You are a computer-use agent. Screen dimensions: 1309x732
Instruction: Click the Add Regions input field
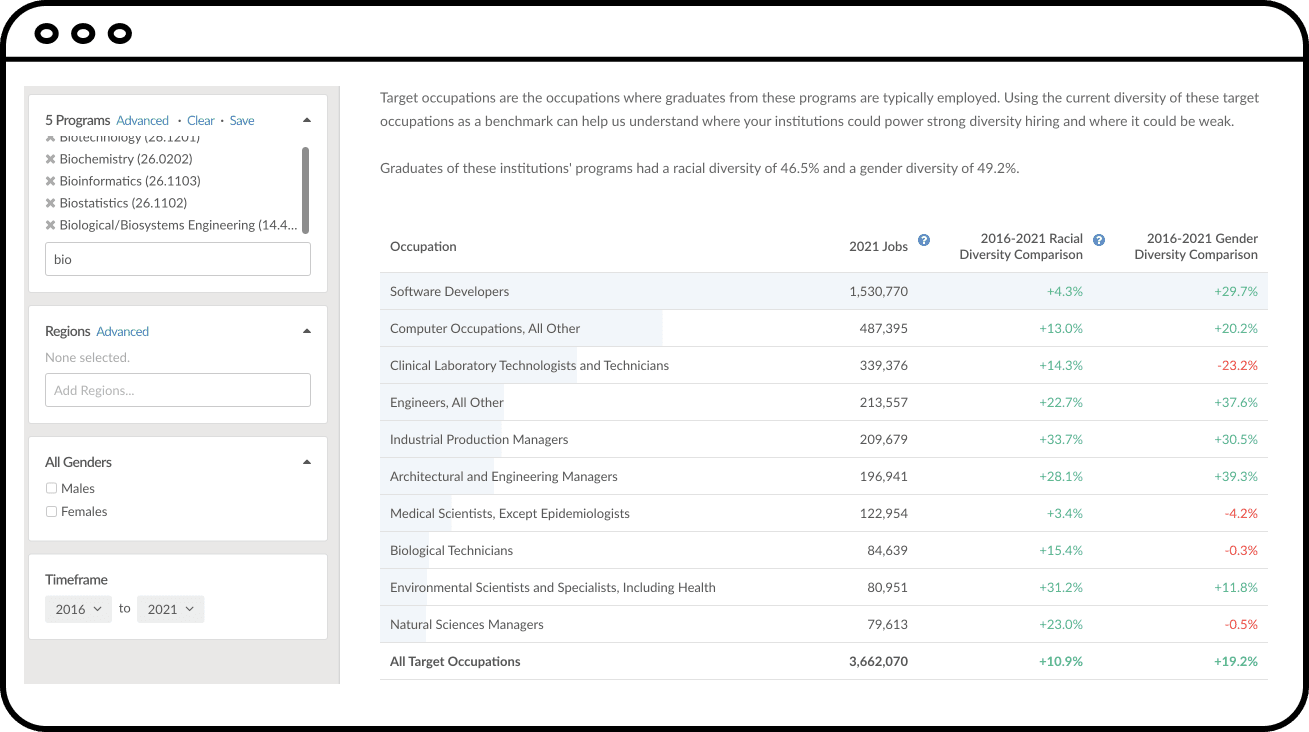point(178,390)
